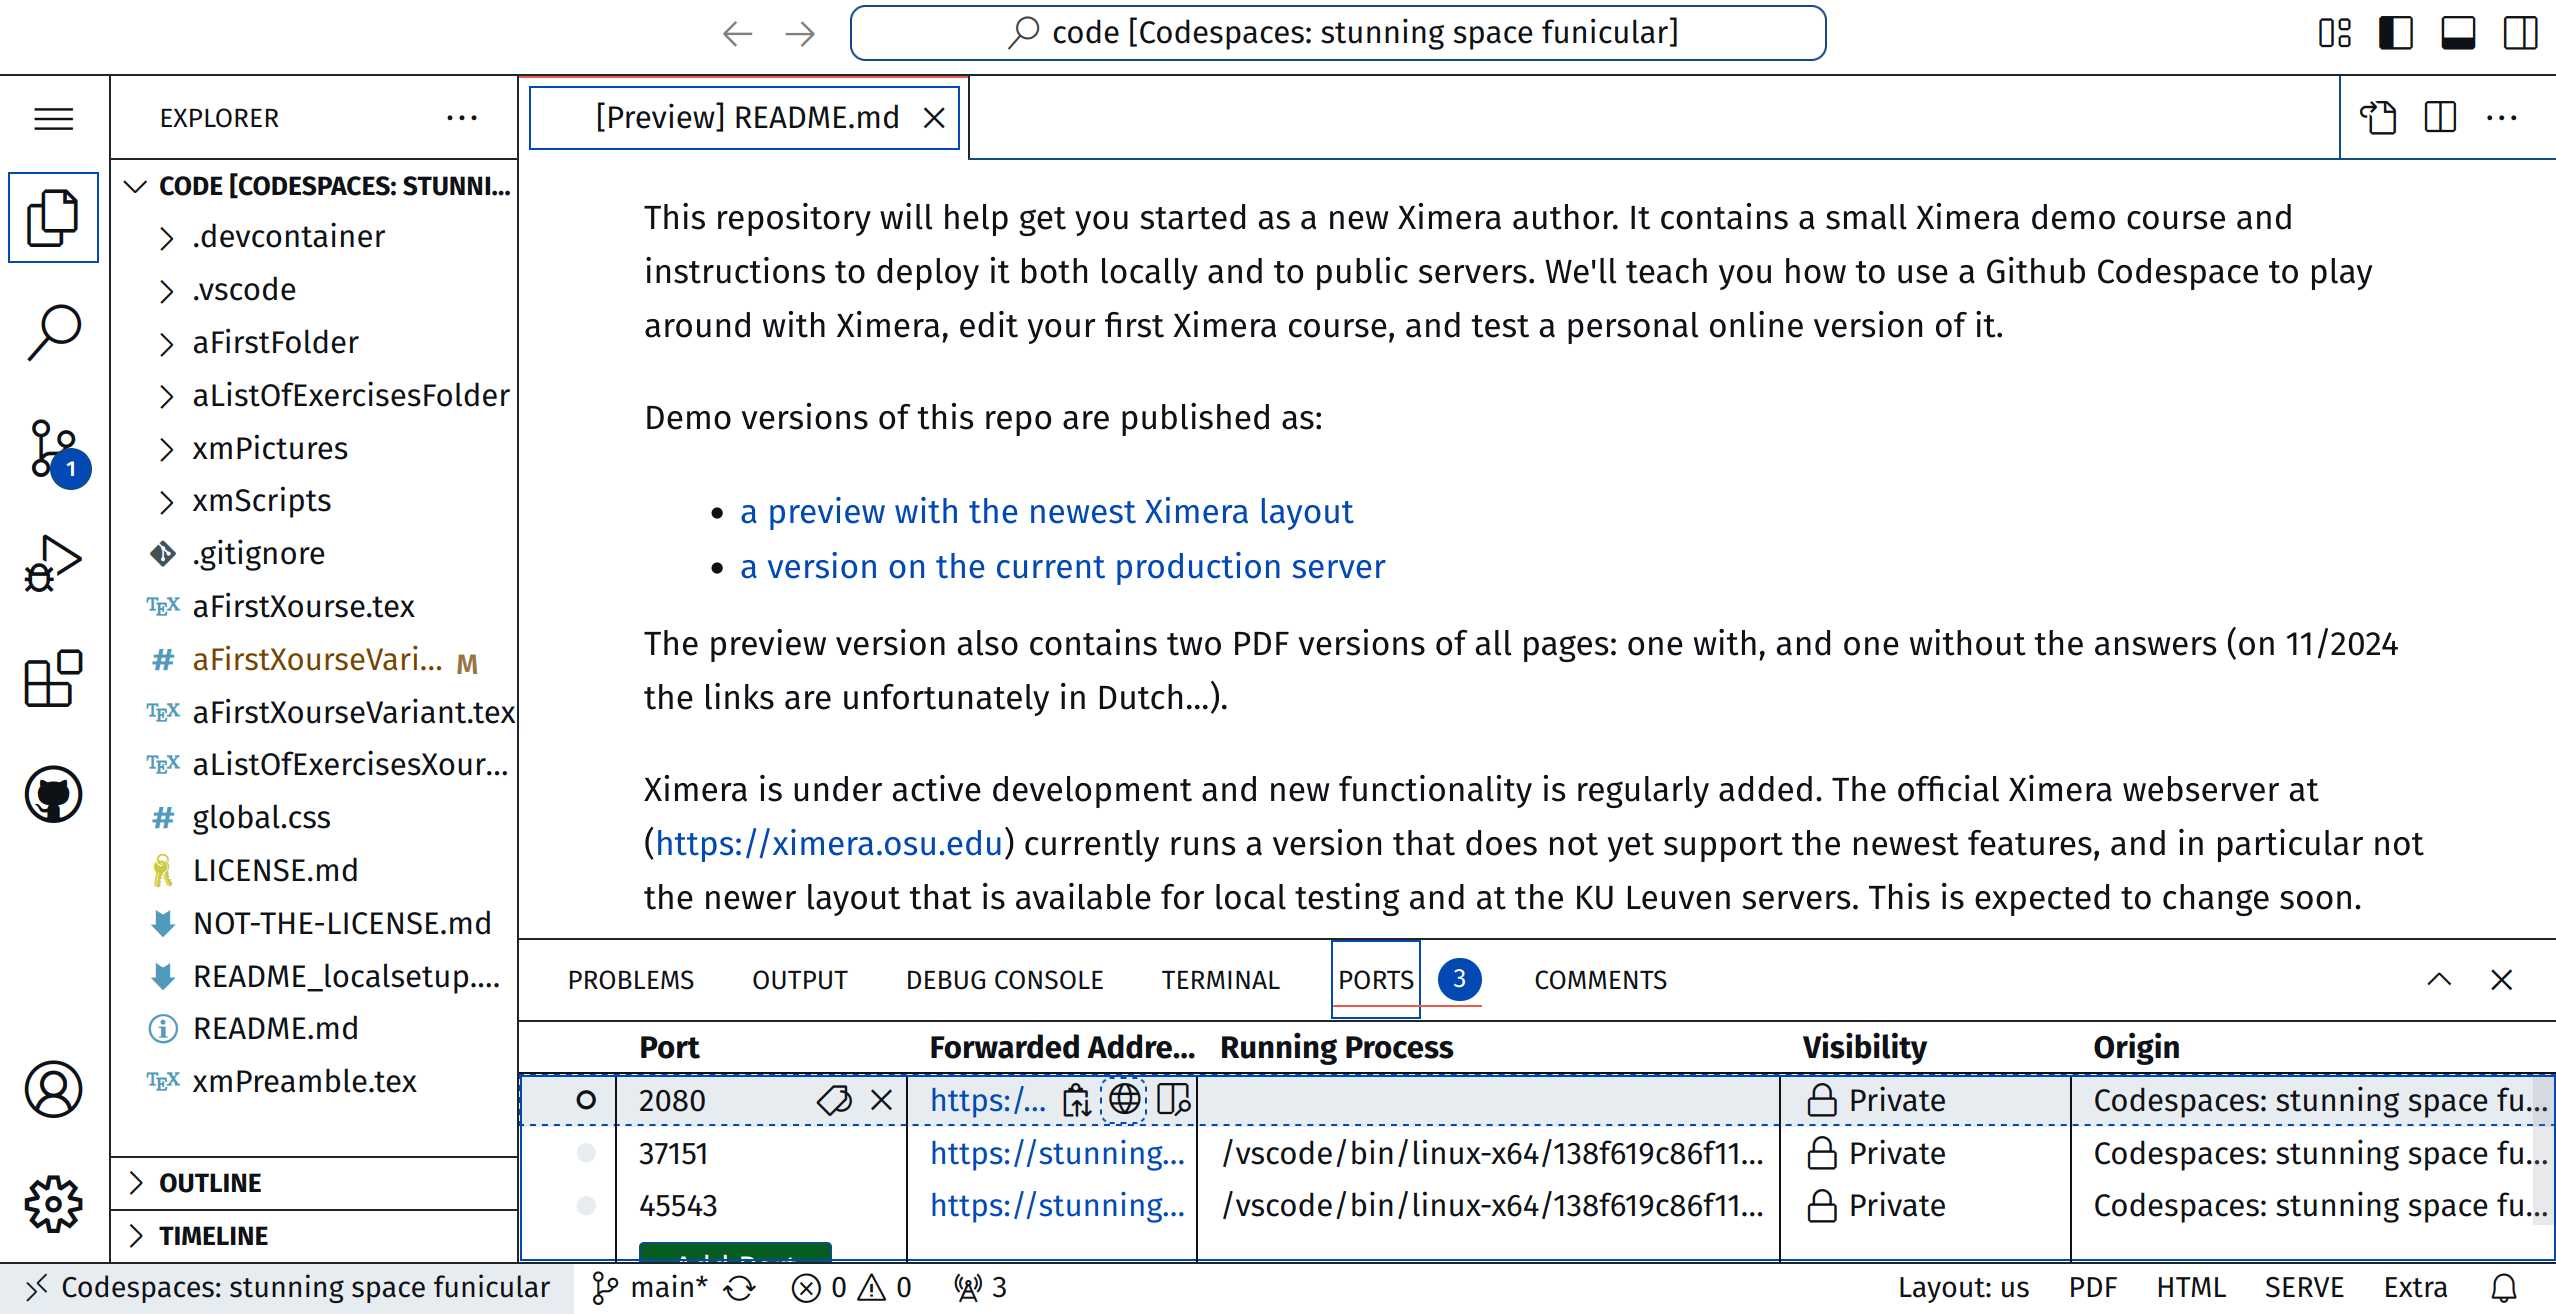The height and width of the screenshot is (1314, 2556).
Task: Click the ximera.osu.edu hyperlink
Action: coord(829,844)
